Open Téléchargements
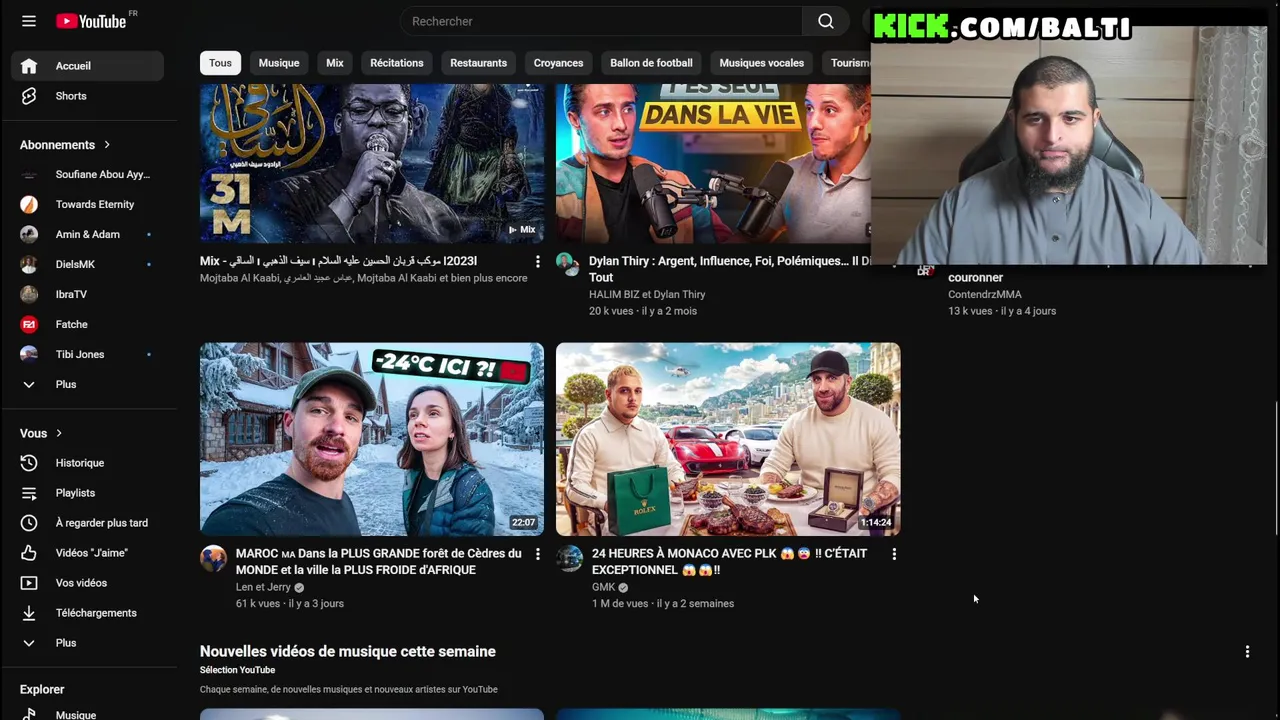 (88, 613)
